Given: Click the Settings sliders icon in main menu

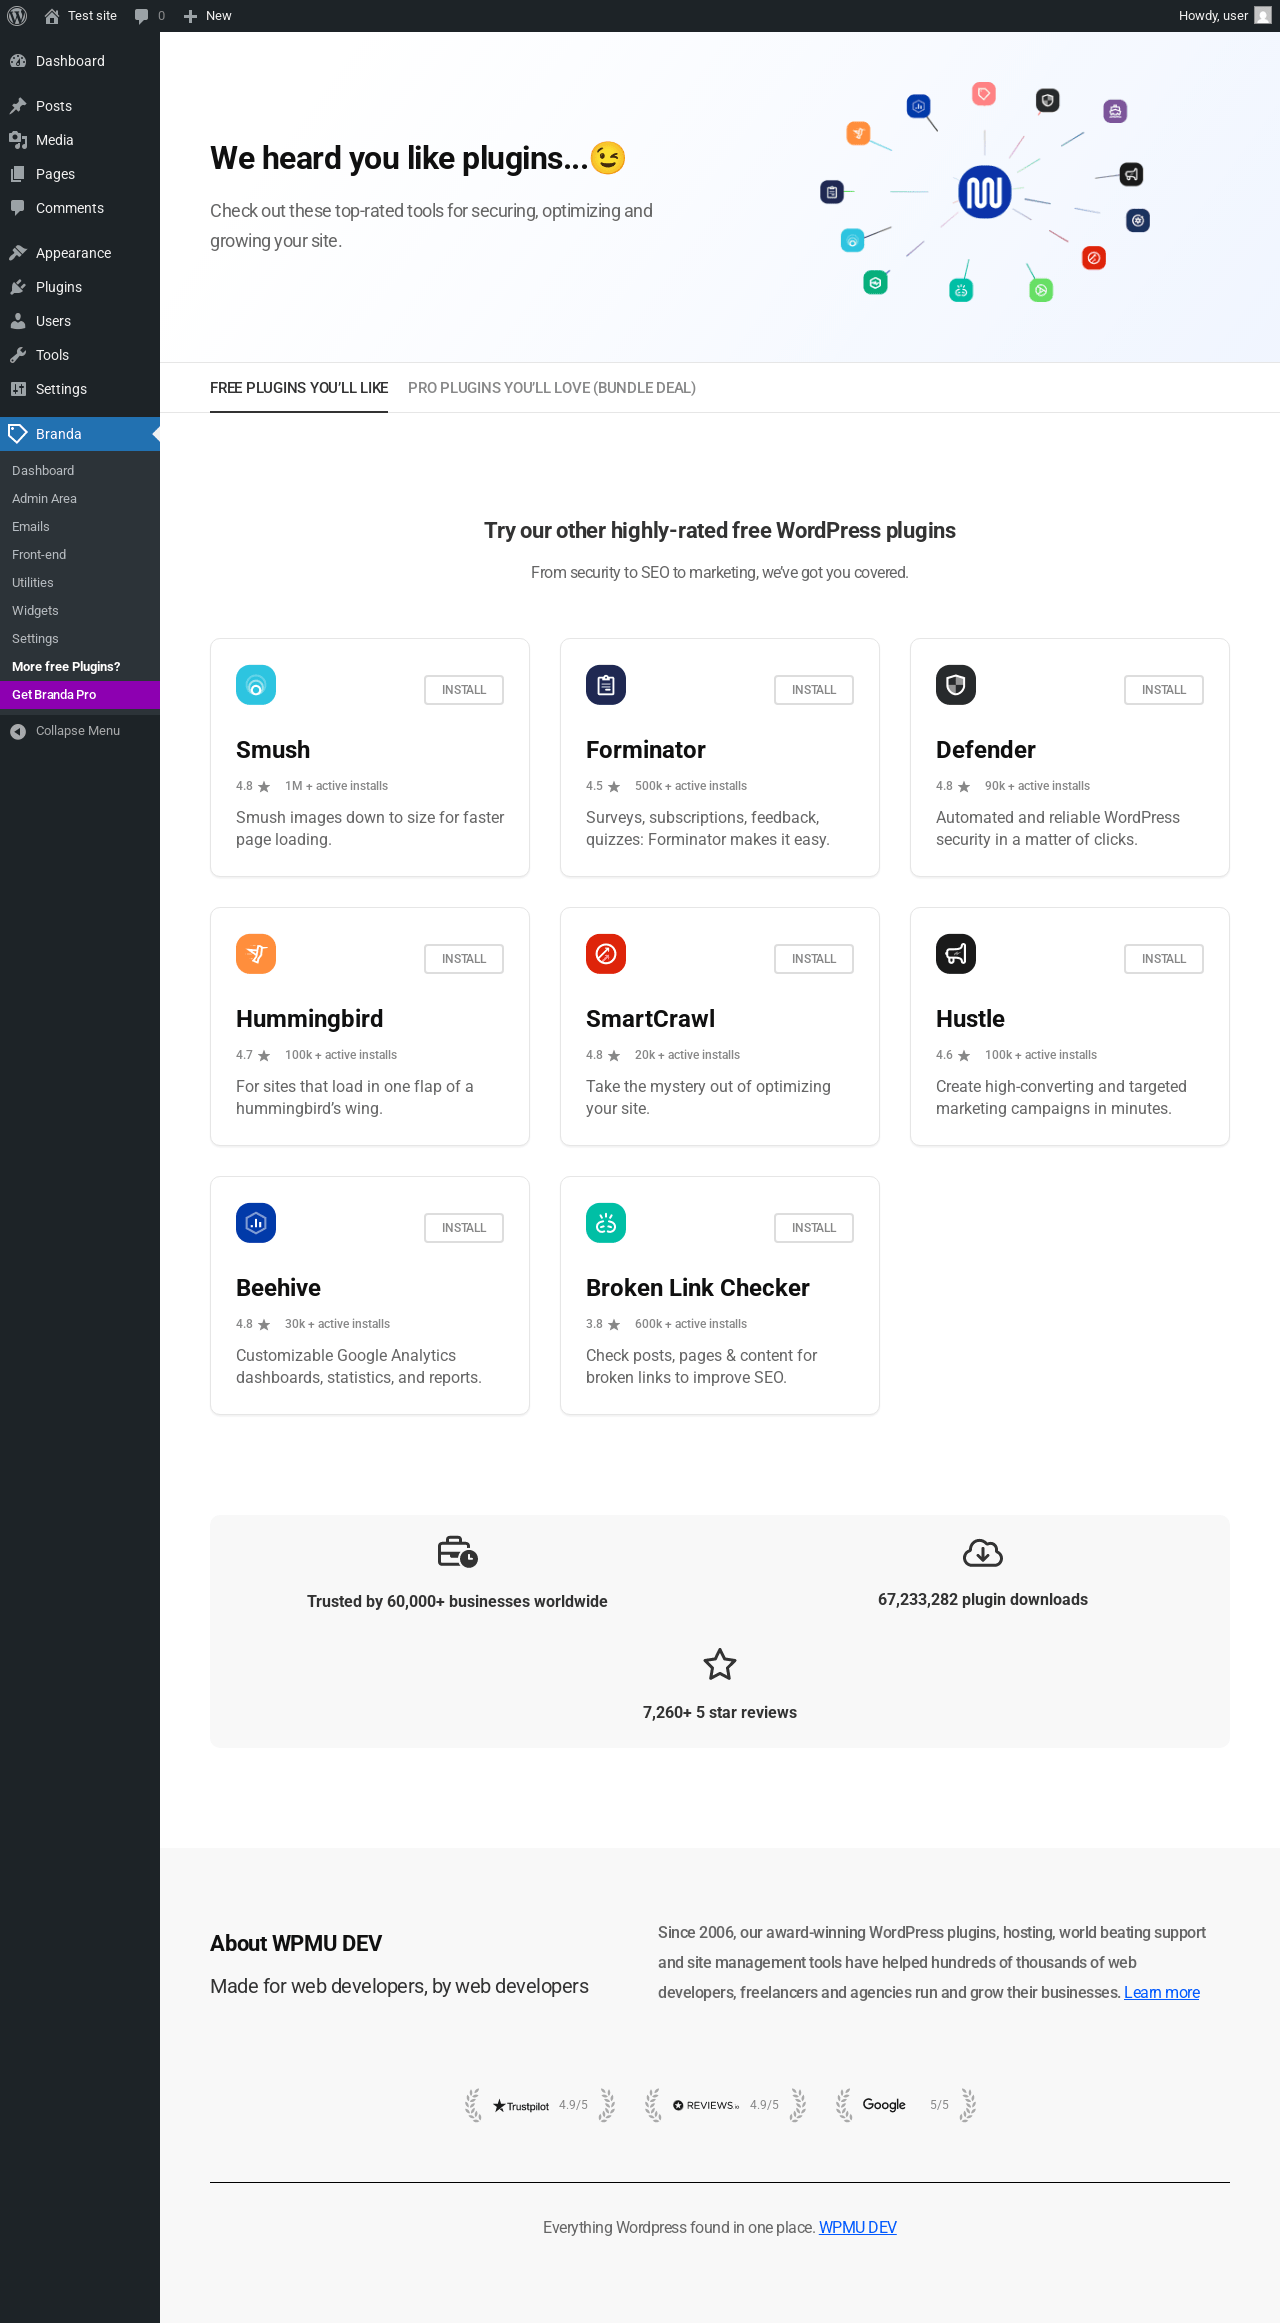Looking at the screenshot, I should pos(18,389).
